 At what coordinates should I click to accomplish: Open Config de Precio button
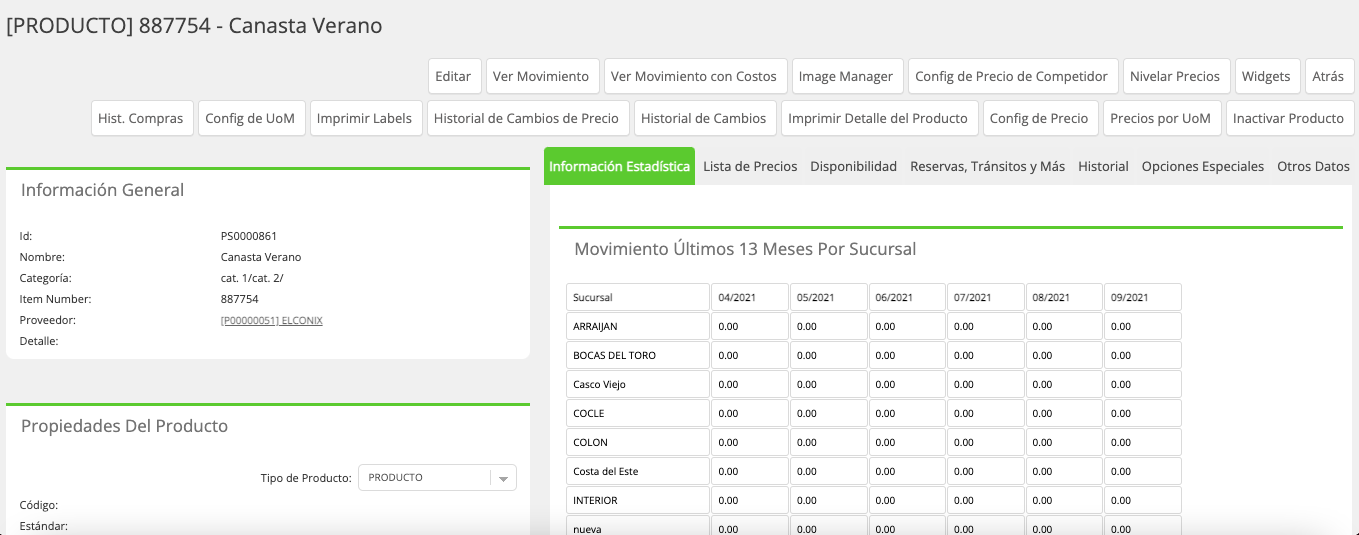pyautogui.click(x=1039, y=118)
